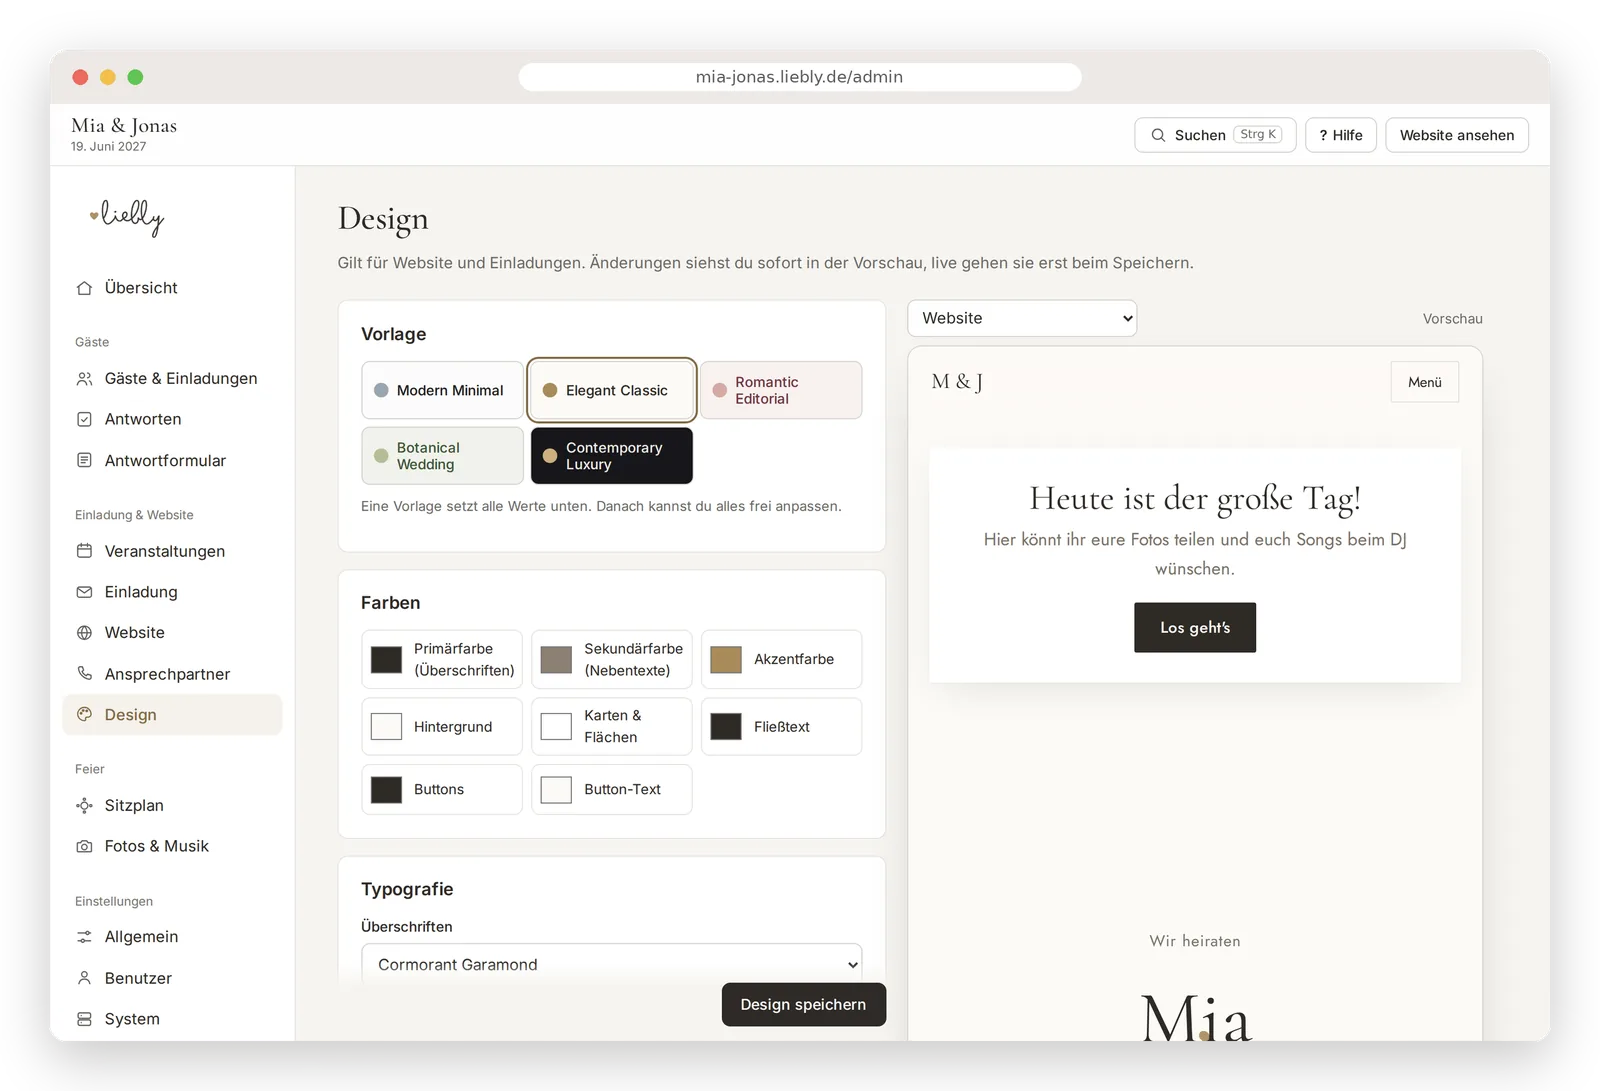The image size is (1600, 1091).
Task: Click the liebly logo in sidebar
Action: pyautogui.click(x=127, y=216)
